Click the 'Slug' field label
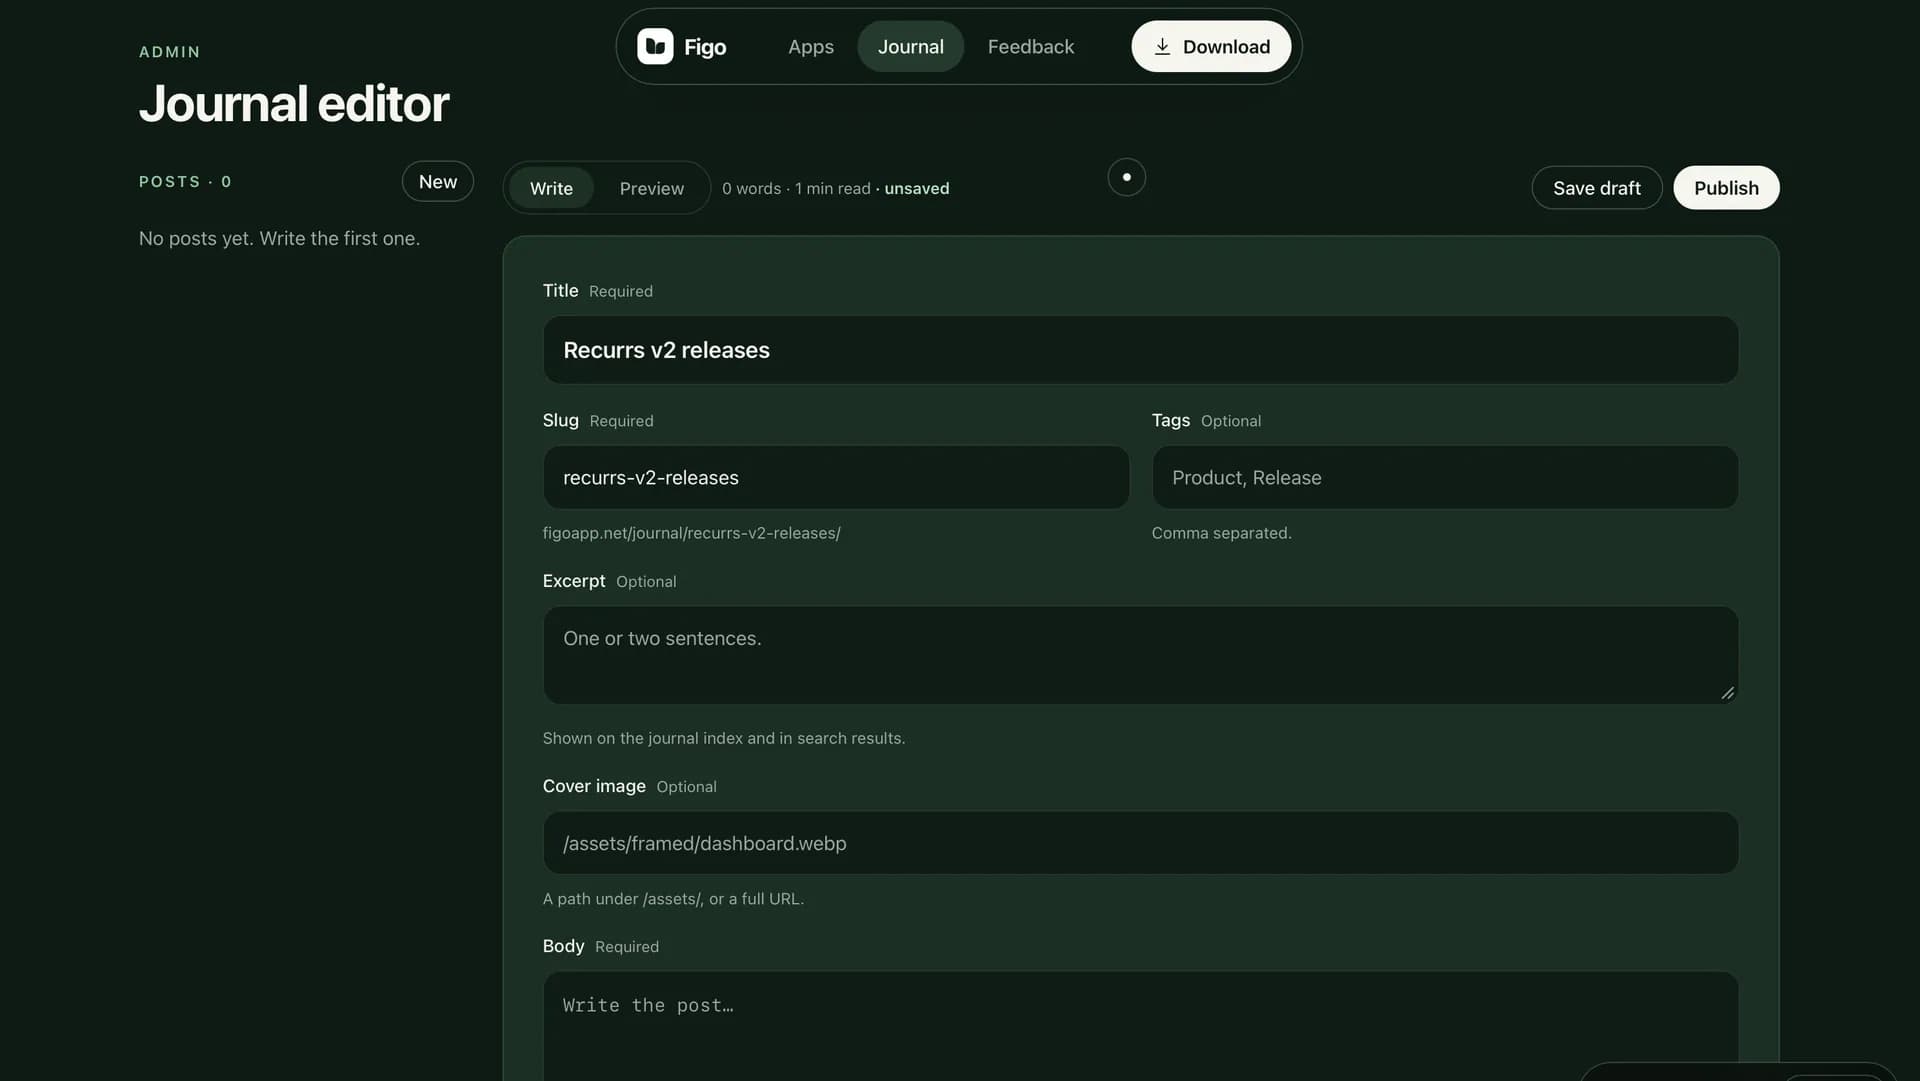 560,420
